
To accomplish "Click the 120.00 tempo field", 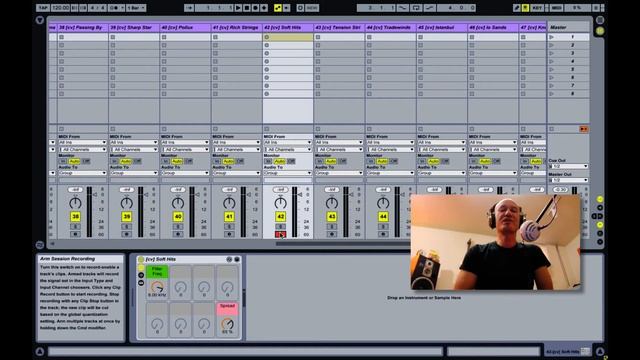I will click(x=60, y=8).
